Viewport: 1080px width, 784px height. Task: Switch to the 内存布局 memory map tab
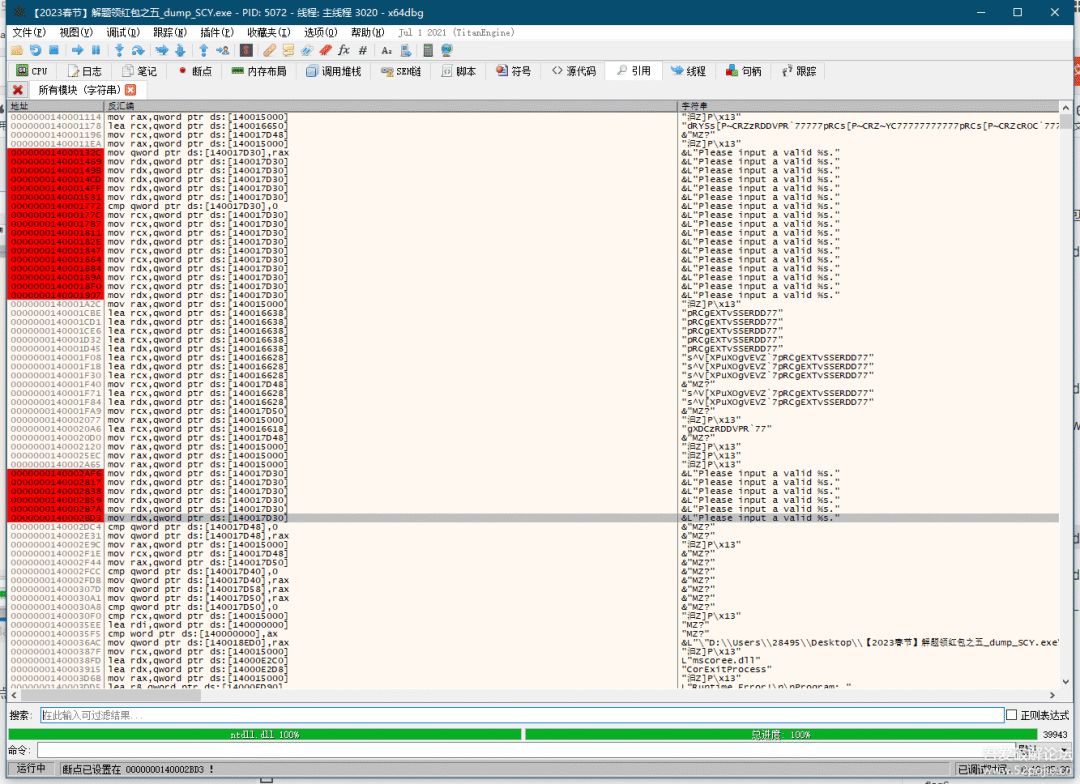[259, 71]
